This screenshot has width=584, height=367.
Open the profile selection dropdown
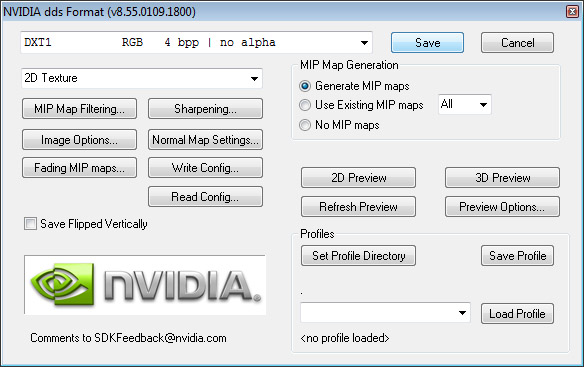click(385, 313)
